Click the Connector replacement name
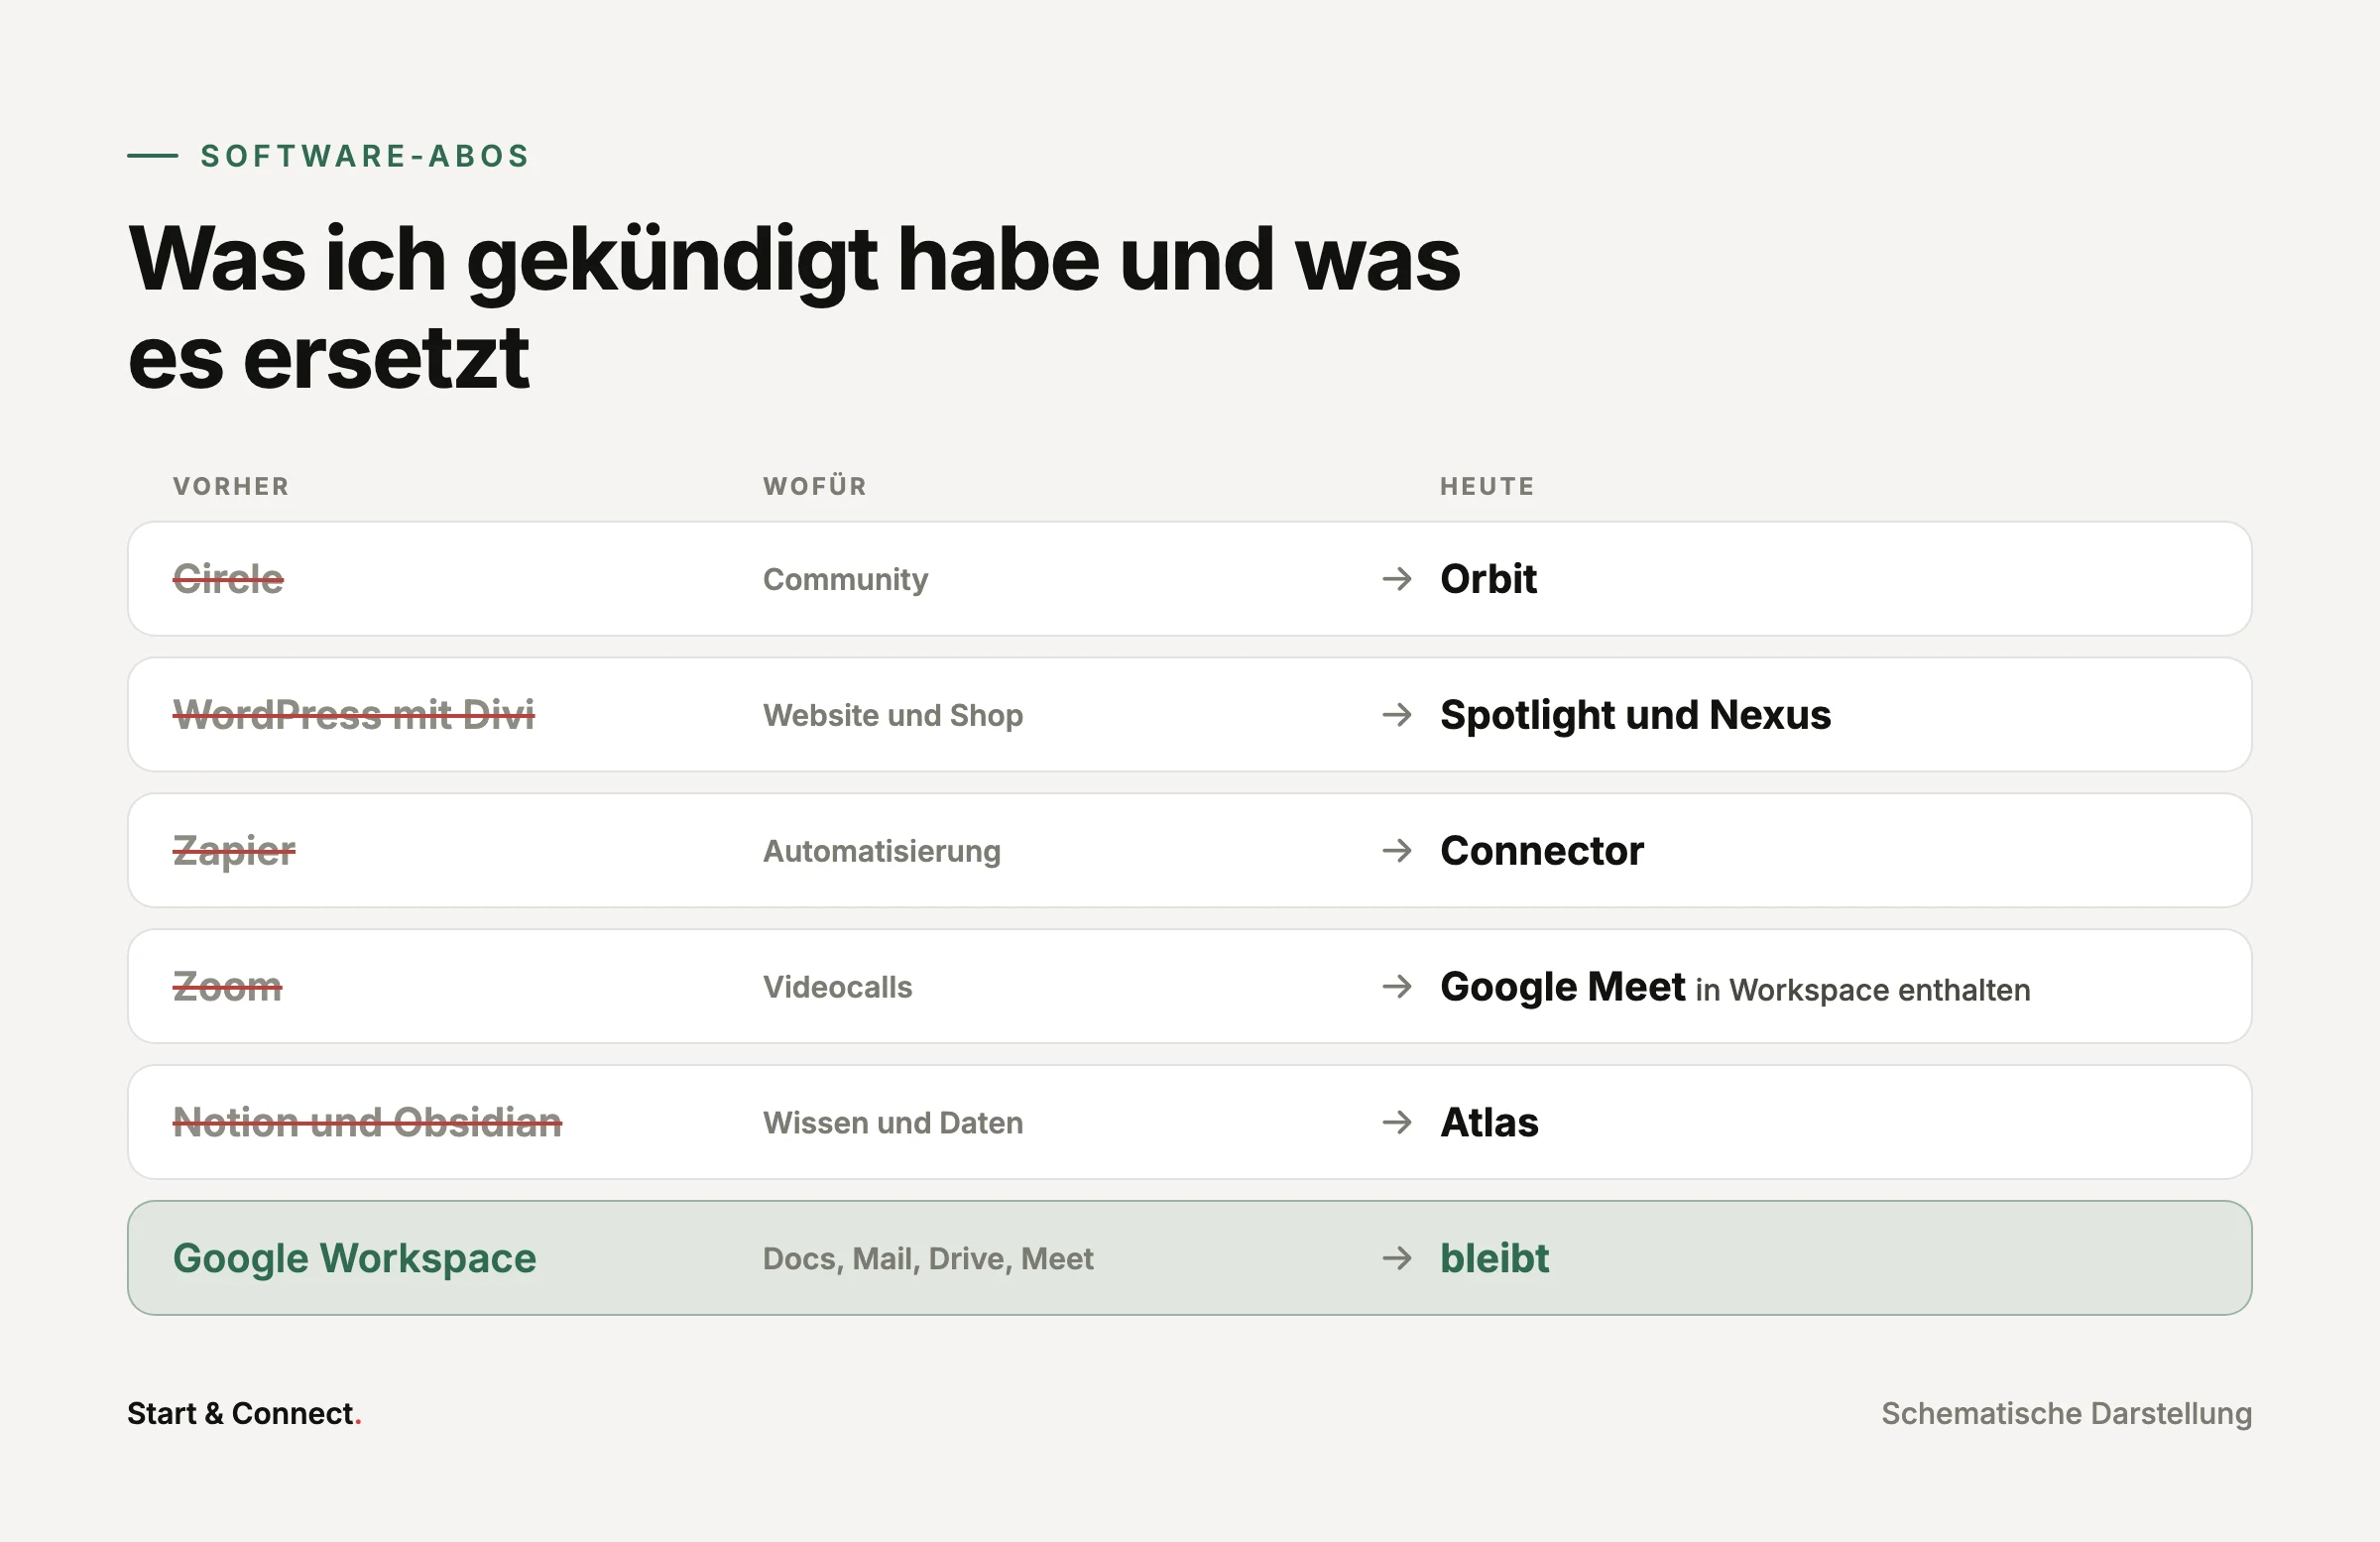2380x1542 pixels. [x=1541, y=851]
